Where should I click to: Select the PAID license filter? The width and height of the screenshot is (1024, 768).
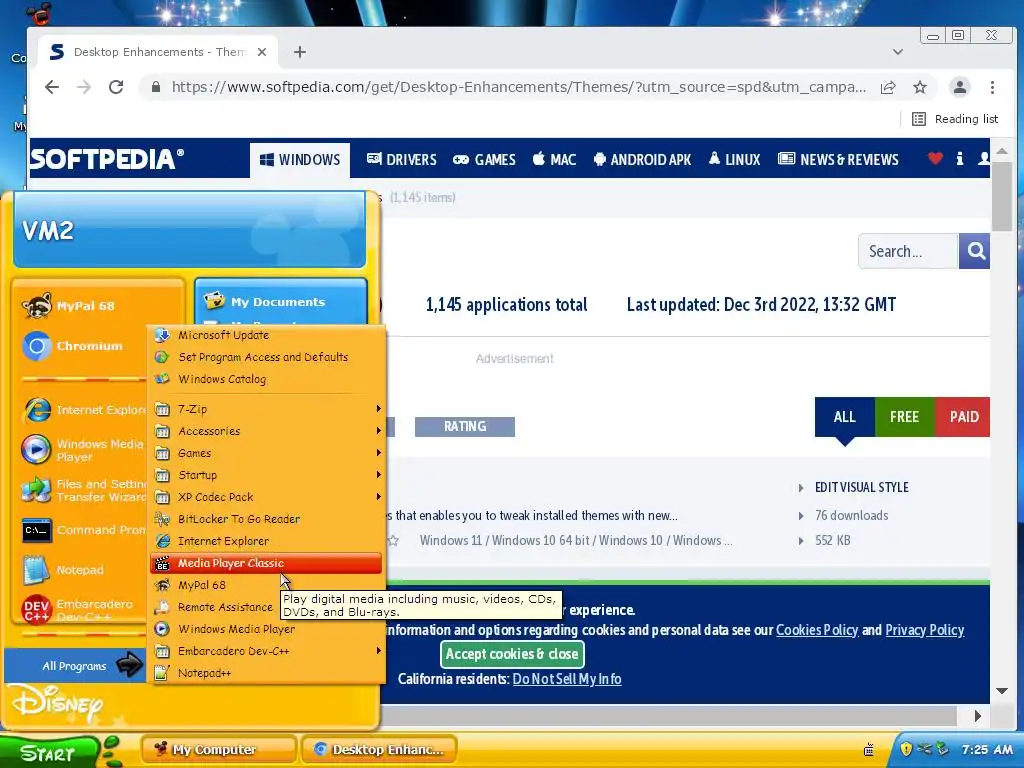coord(963,417)
